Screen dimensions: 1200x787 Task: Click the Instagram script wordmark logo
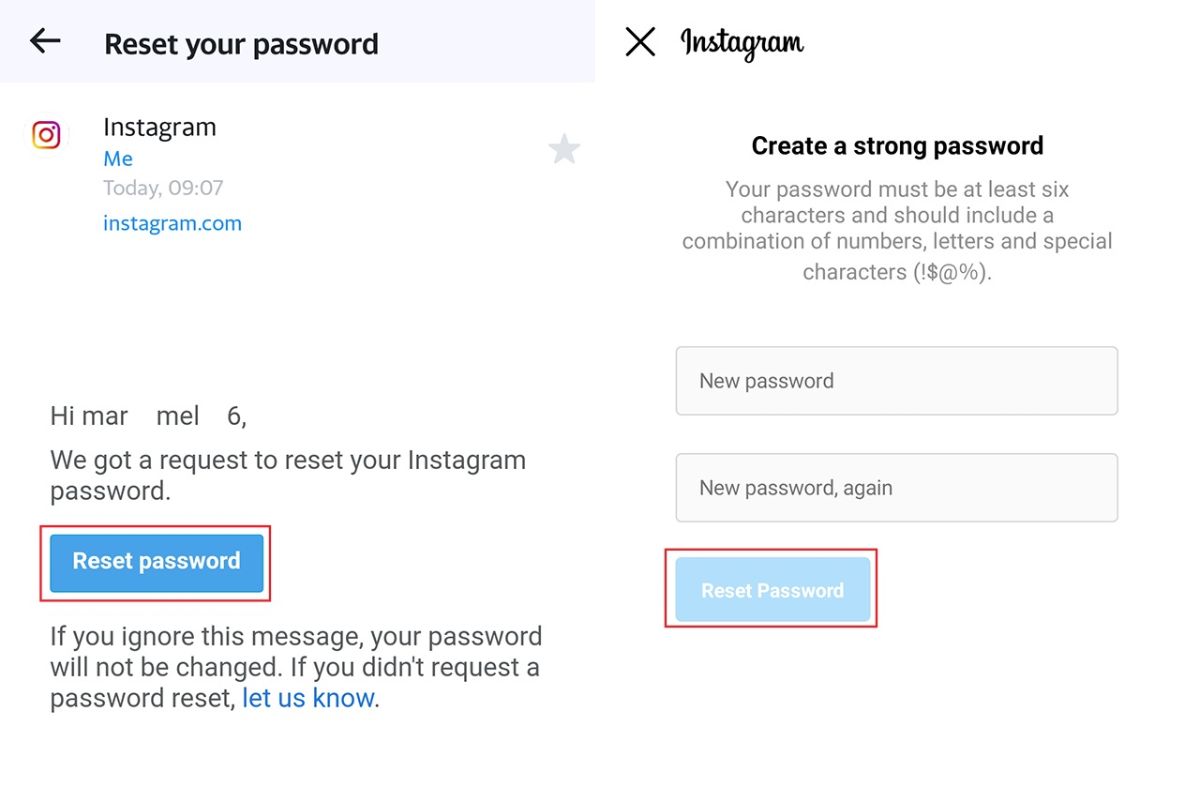(x=742, y=43)
